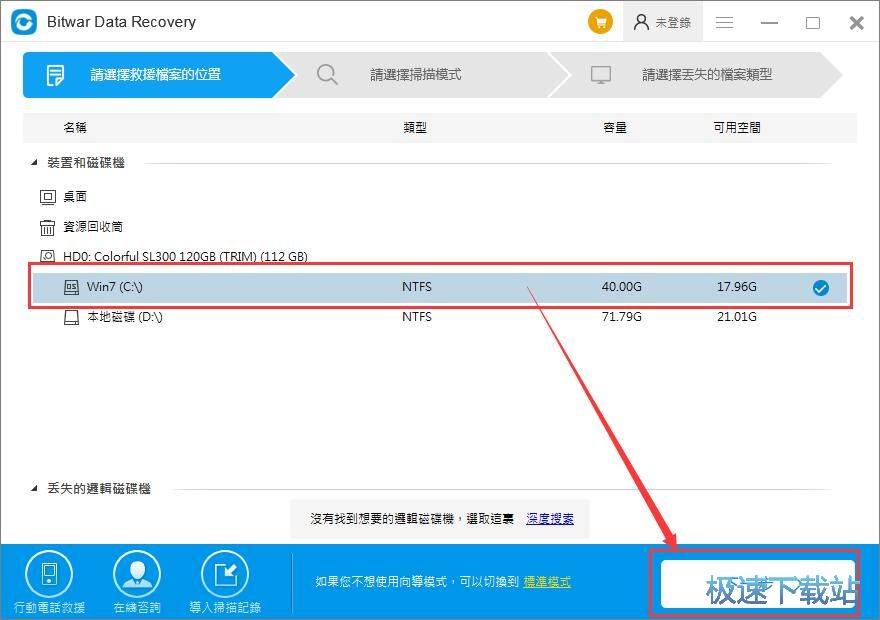This screenshot has height=620, width=880.
Task: Click the magnifier icon in scan mode step
Action: tap(327, 75)
